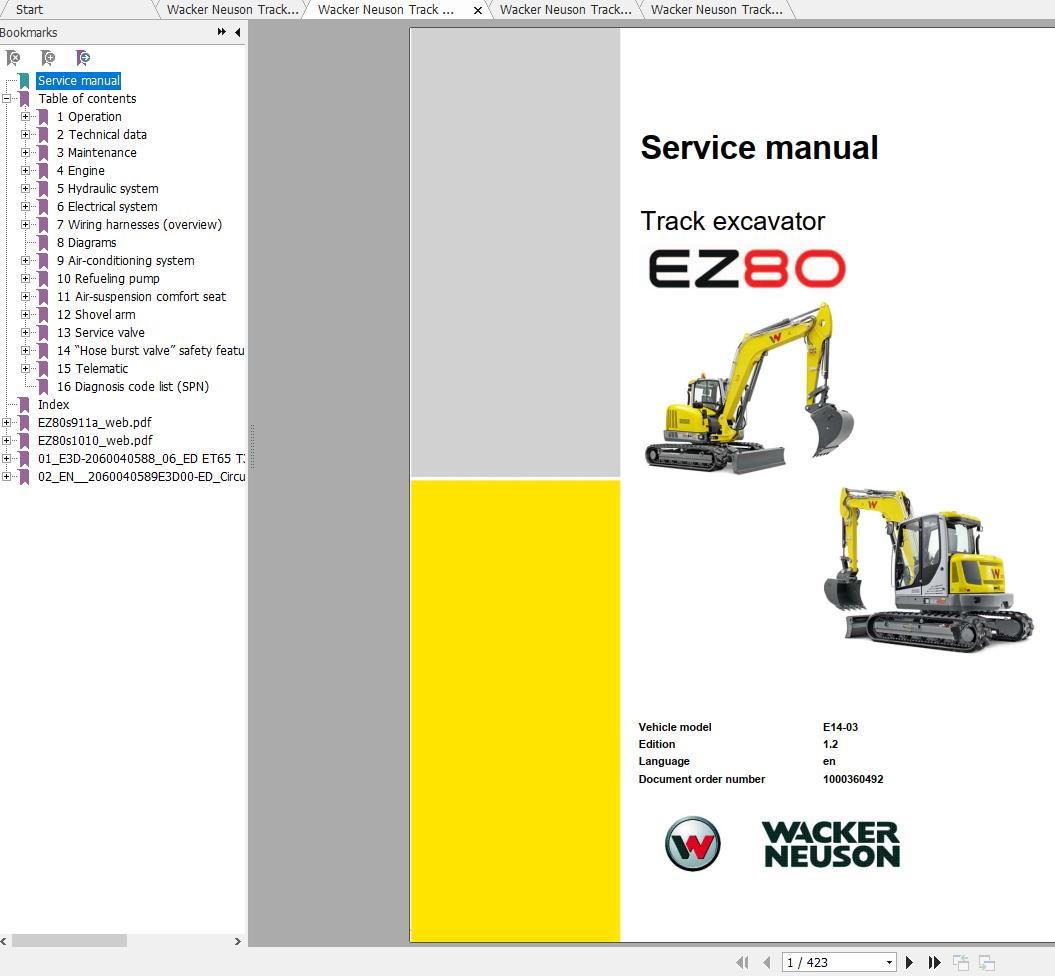Expand the 12 Shovel arm bookmark
This screenshot has height=976, width=1055.
pyautogui.click(x=26, y=315)
